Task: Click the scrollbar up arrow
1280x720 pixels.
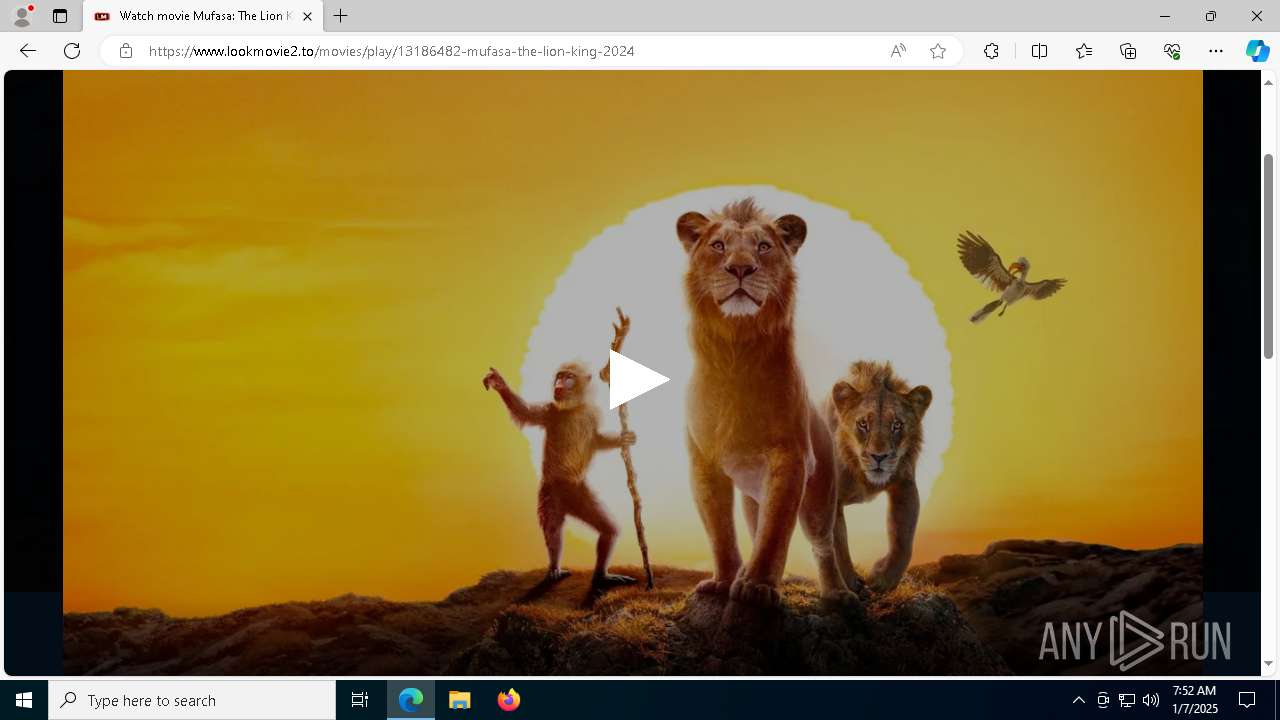Action: click(x=1268, y=82)
